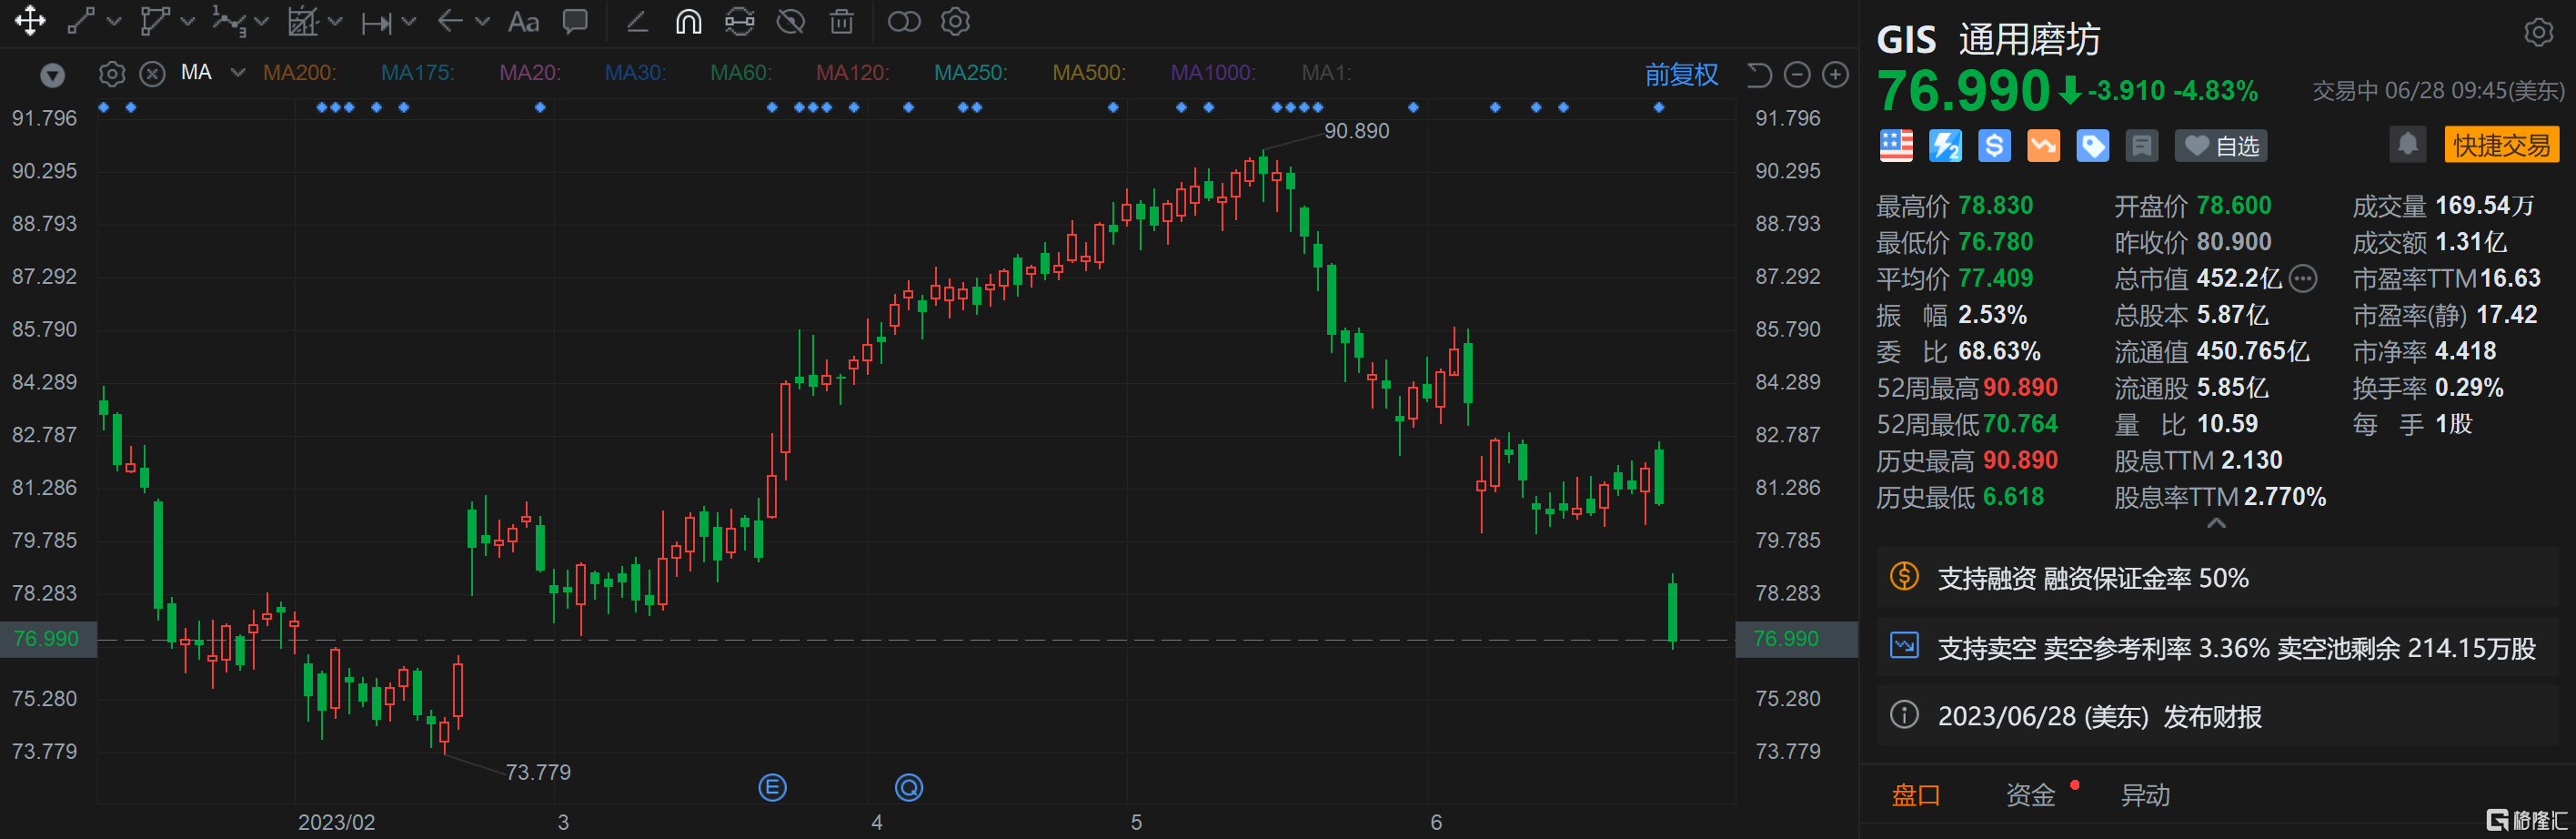The height and width of the screenshot is (839, 2576).
Task: Zoom in chart with plus icon
Action: click(1835, 74)
